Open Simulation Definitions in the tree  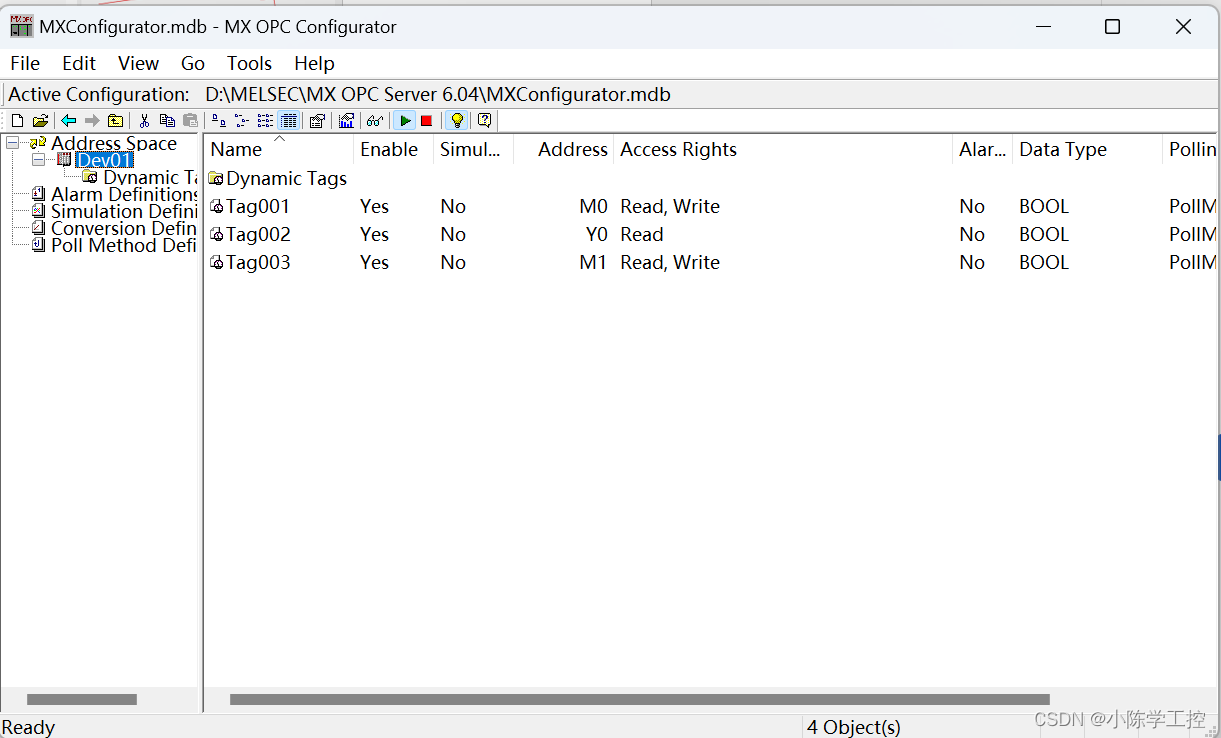124,211
